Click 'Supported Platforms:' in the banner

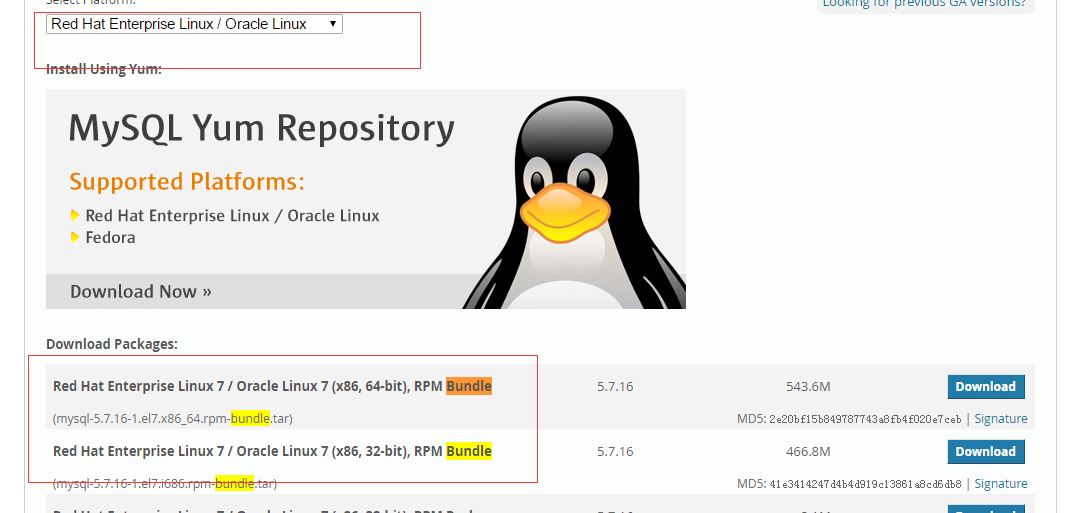(187, 182)
